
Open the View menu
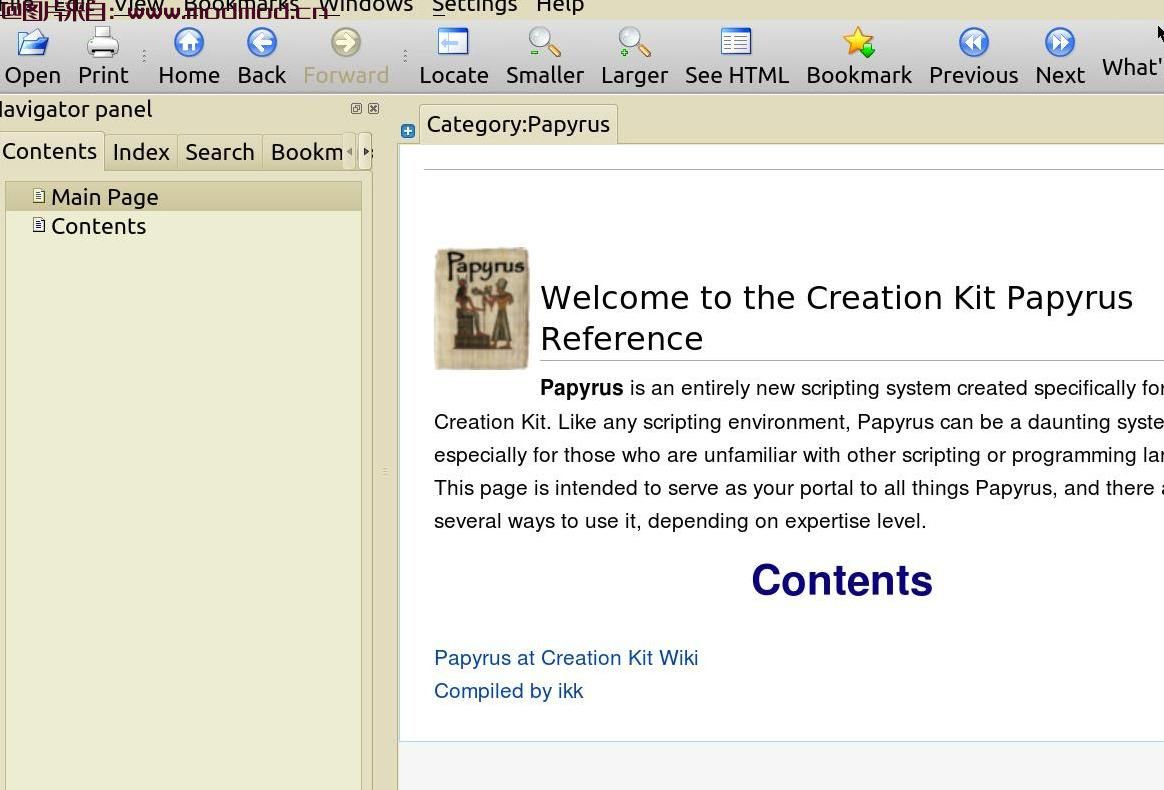click(138, 6)
